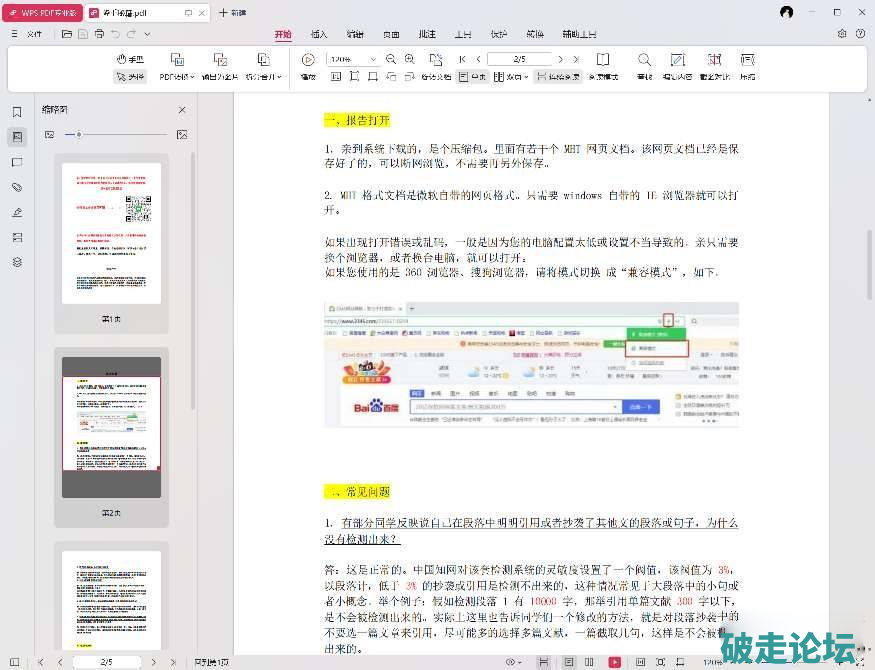Screen dimensions: 875x670
Task: Switch to the Insert ribbon tab
Action: (x=319, y=34)
